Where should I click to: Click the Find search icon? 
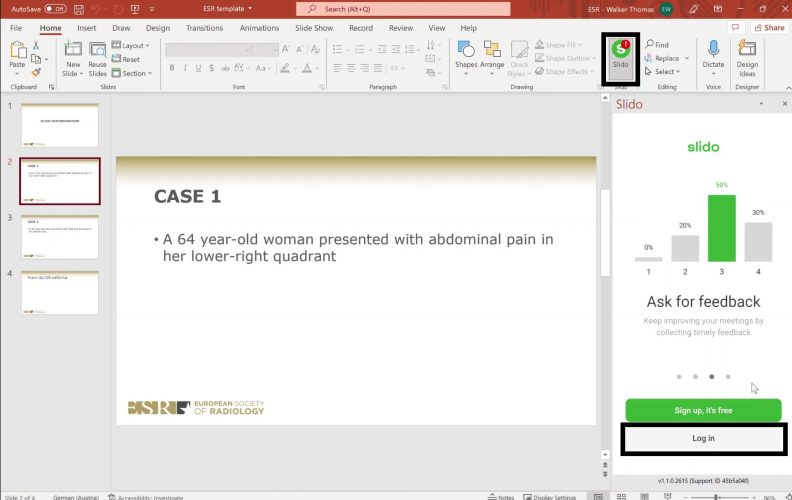pos(650,45)
